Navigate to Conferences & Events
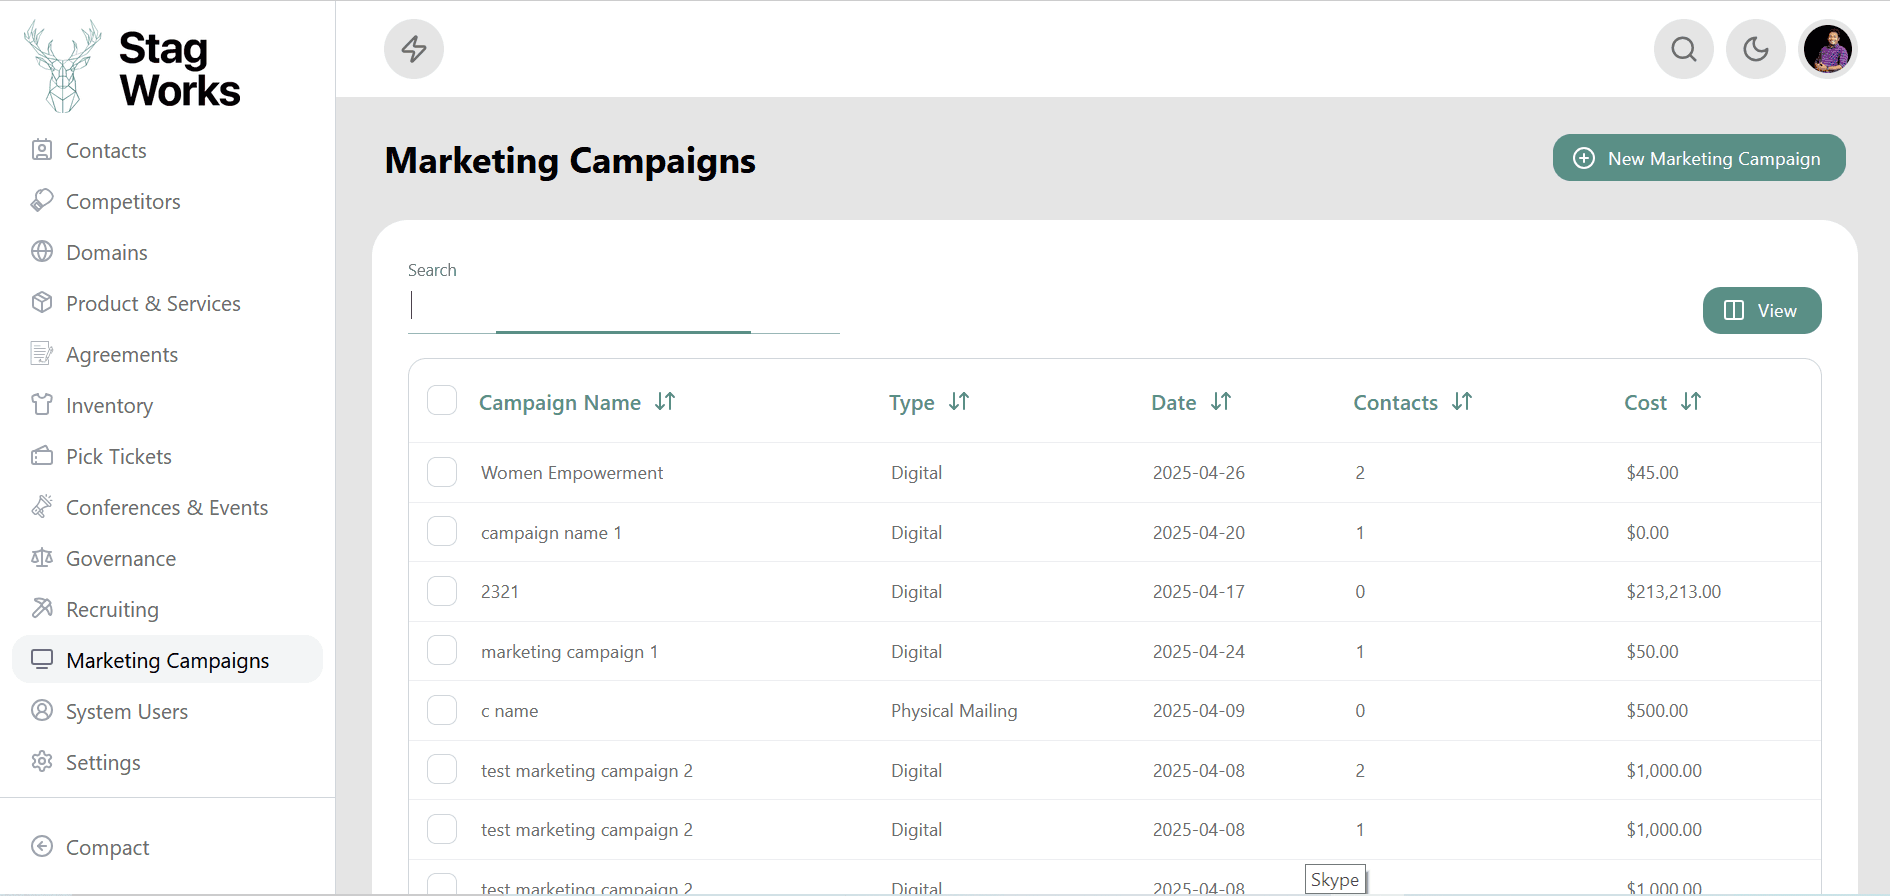 167,507
